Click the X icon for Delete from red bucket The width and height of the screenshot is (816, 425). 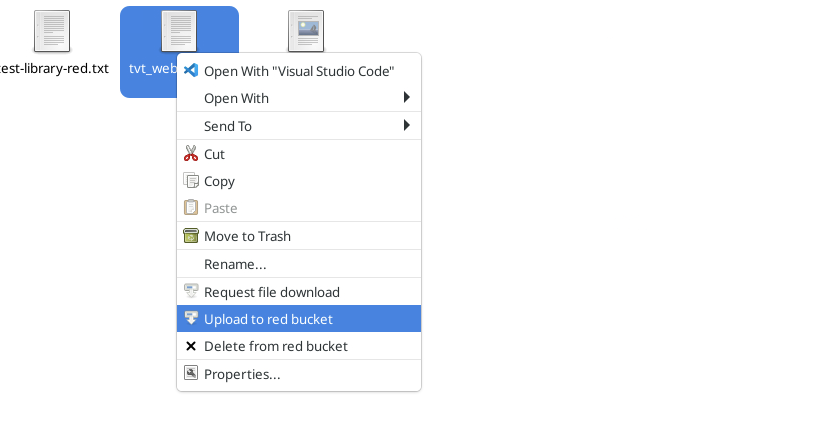point(191,346)
